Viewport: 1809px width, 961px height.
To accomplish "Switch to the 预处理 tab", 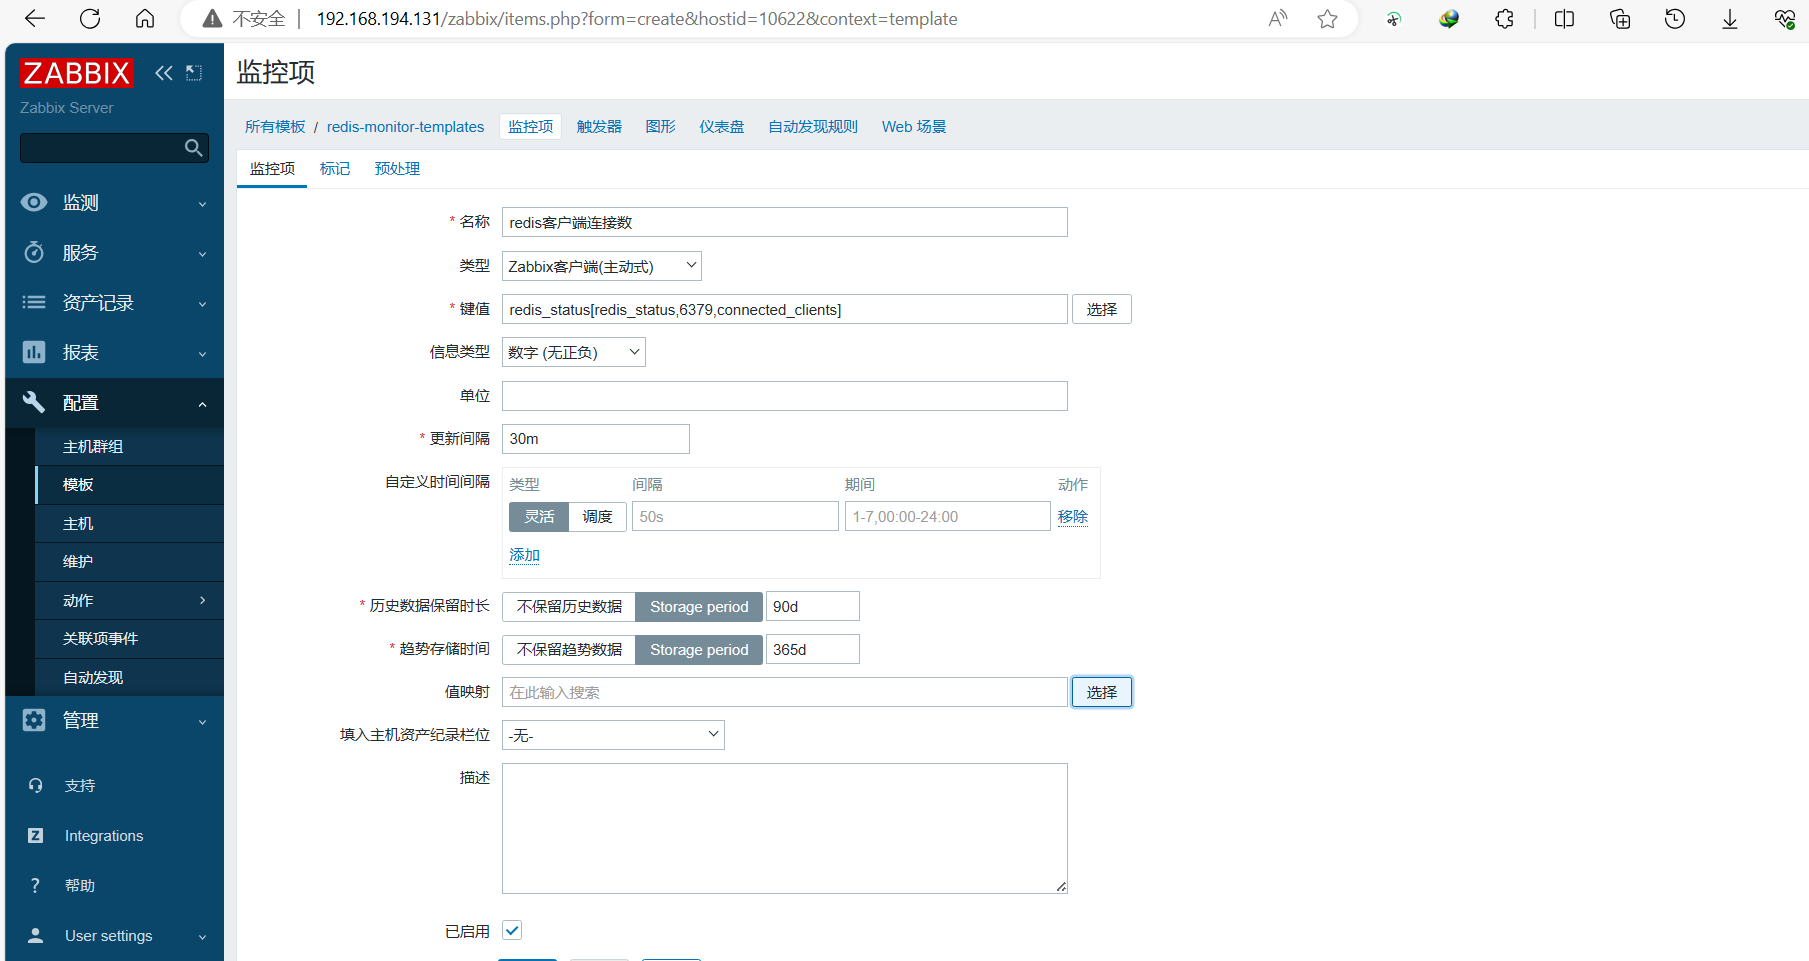I will coord(397,169).
